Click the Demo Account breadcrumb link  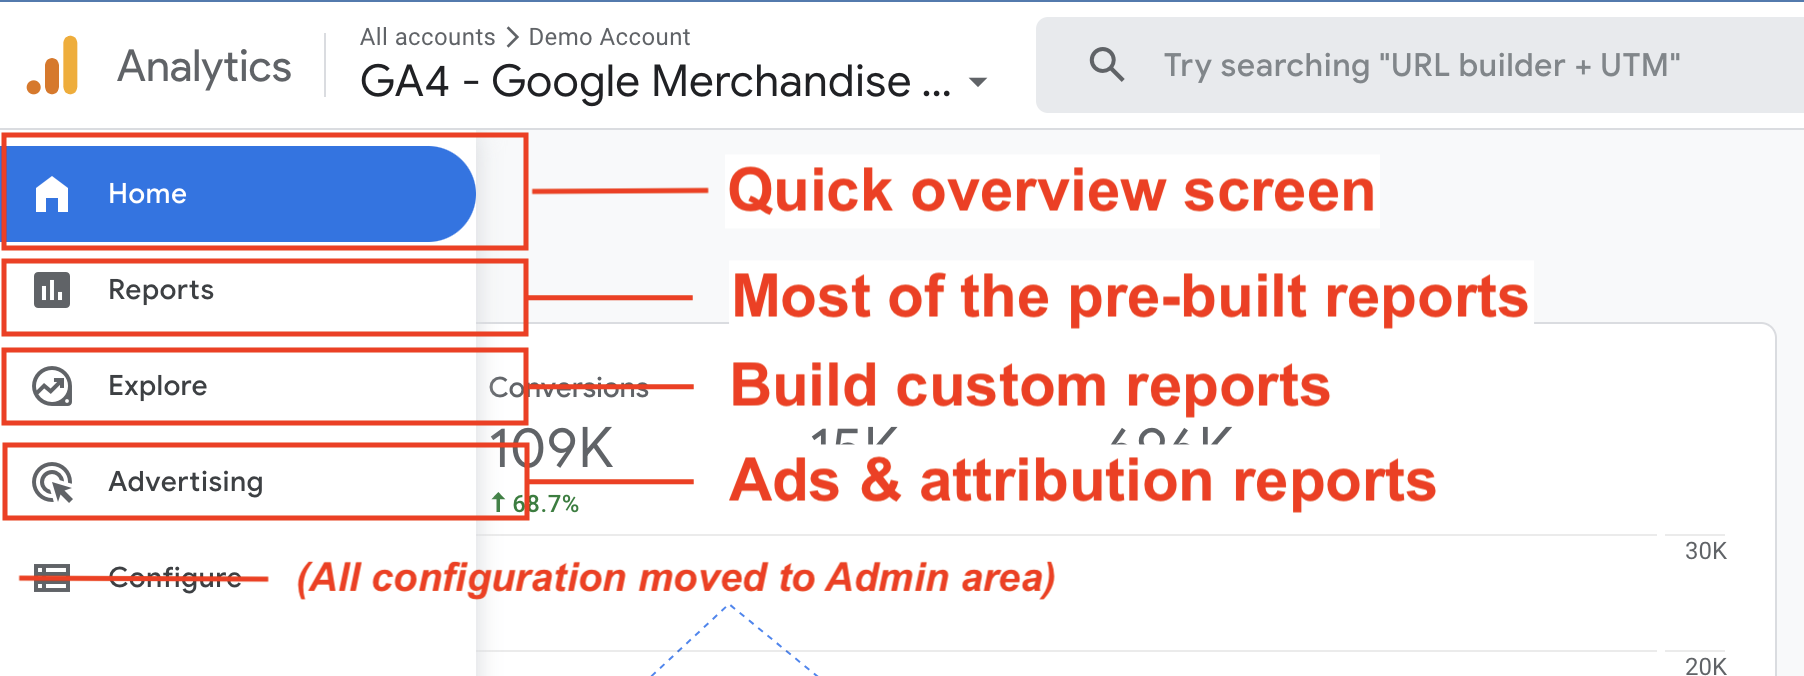609,37
